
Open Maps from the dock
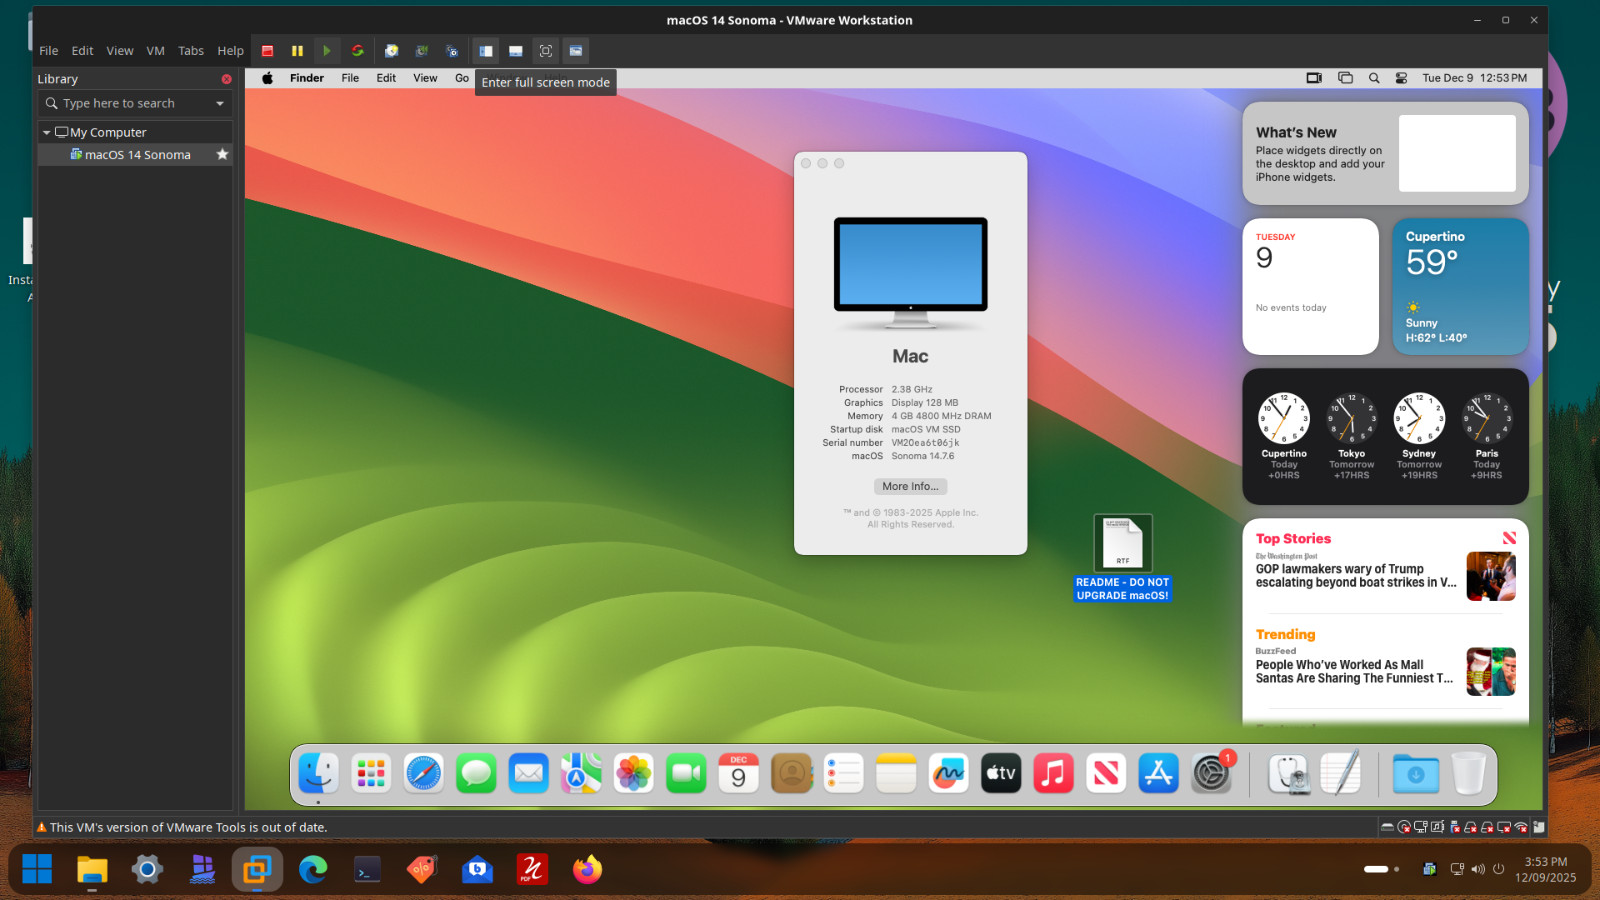581,773
